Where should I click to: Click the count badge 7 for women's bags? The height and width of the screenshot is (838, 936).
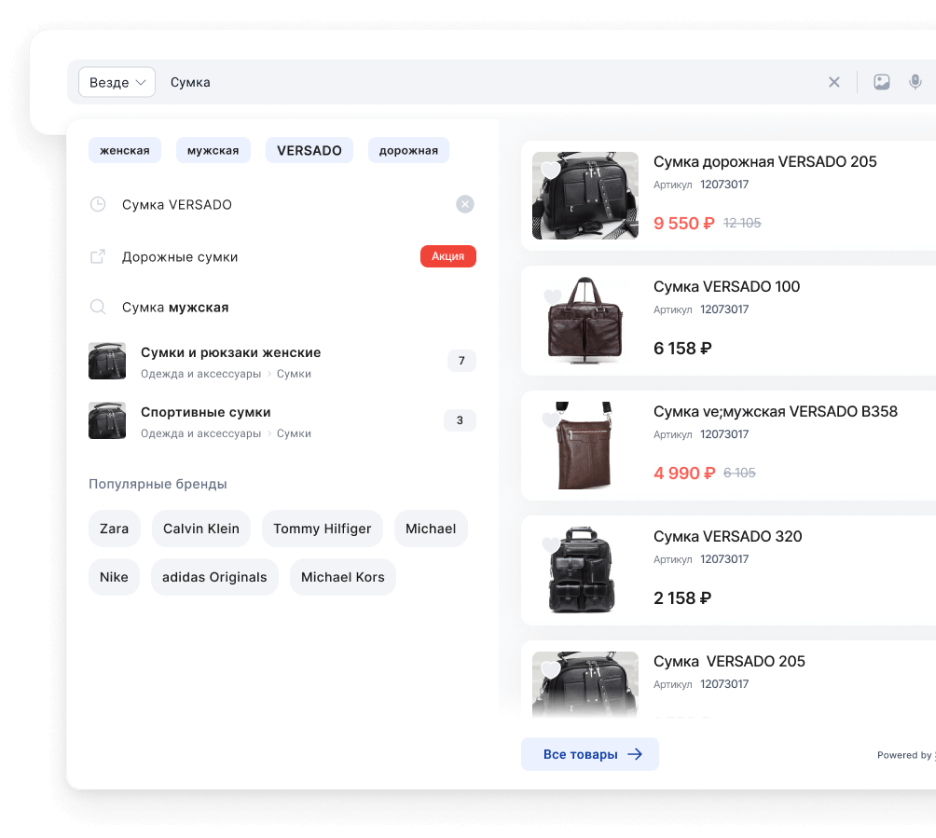[x=461, y=361]
